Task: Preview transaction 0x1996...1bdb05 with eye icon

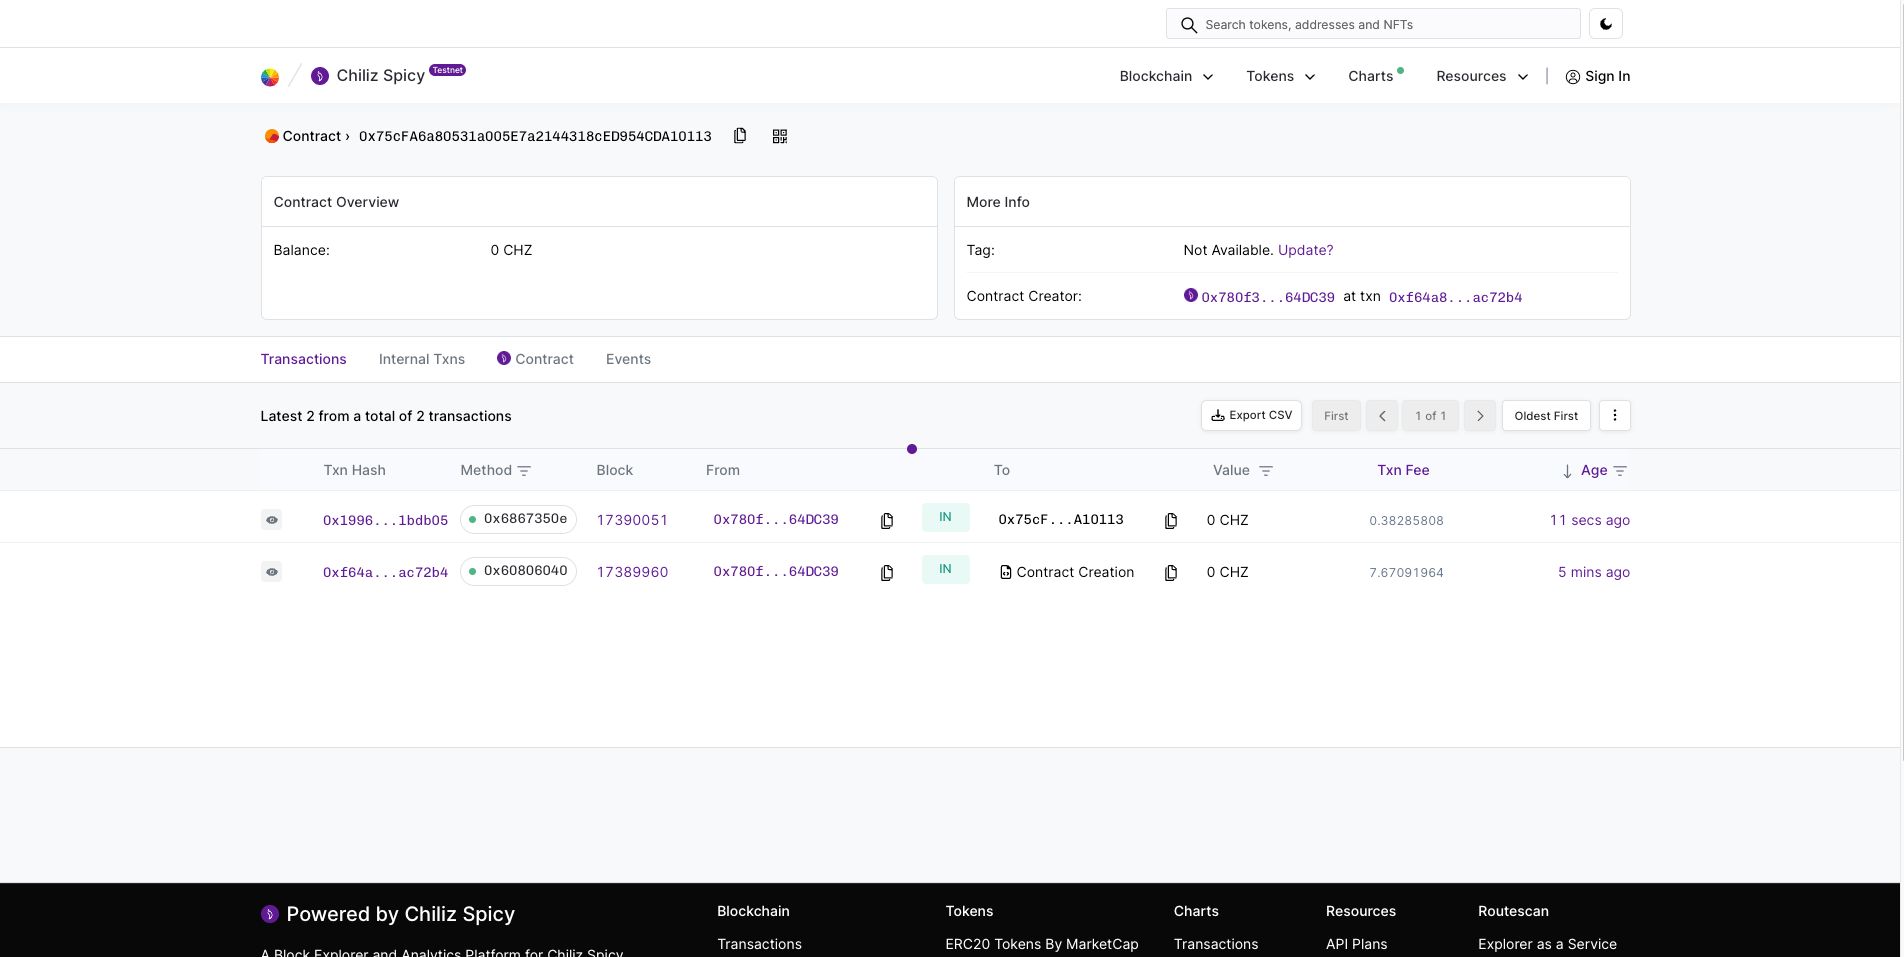Action: click(x=271, y=520)
